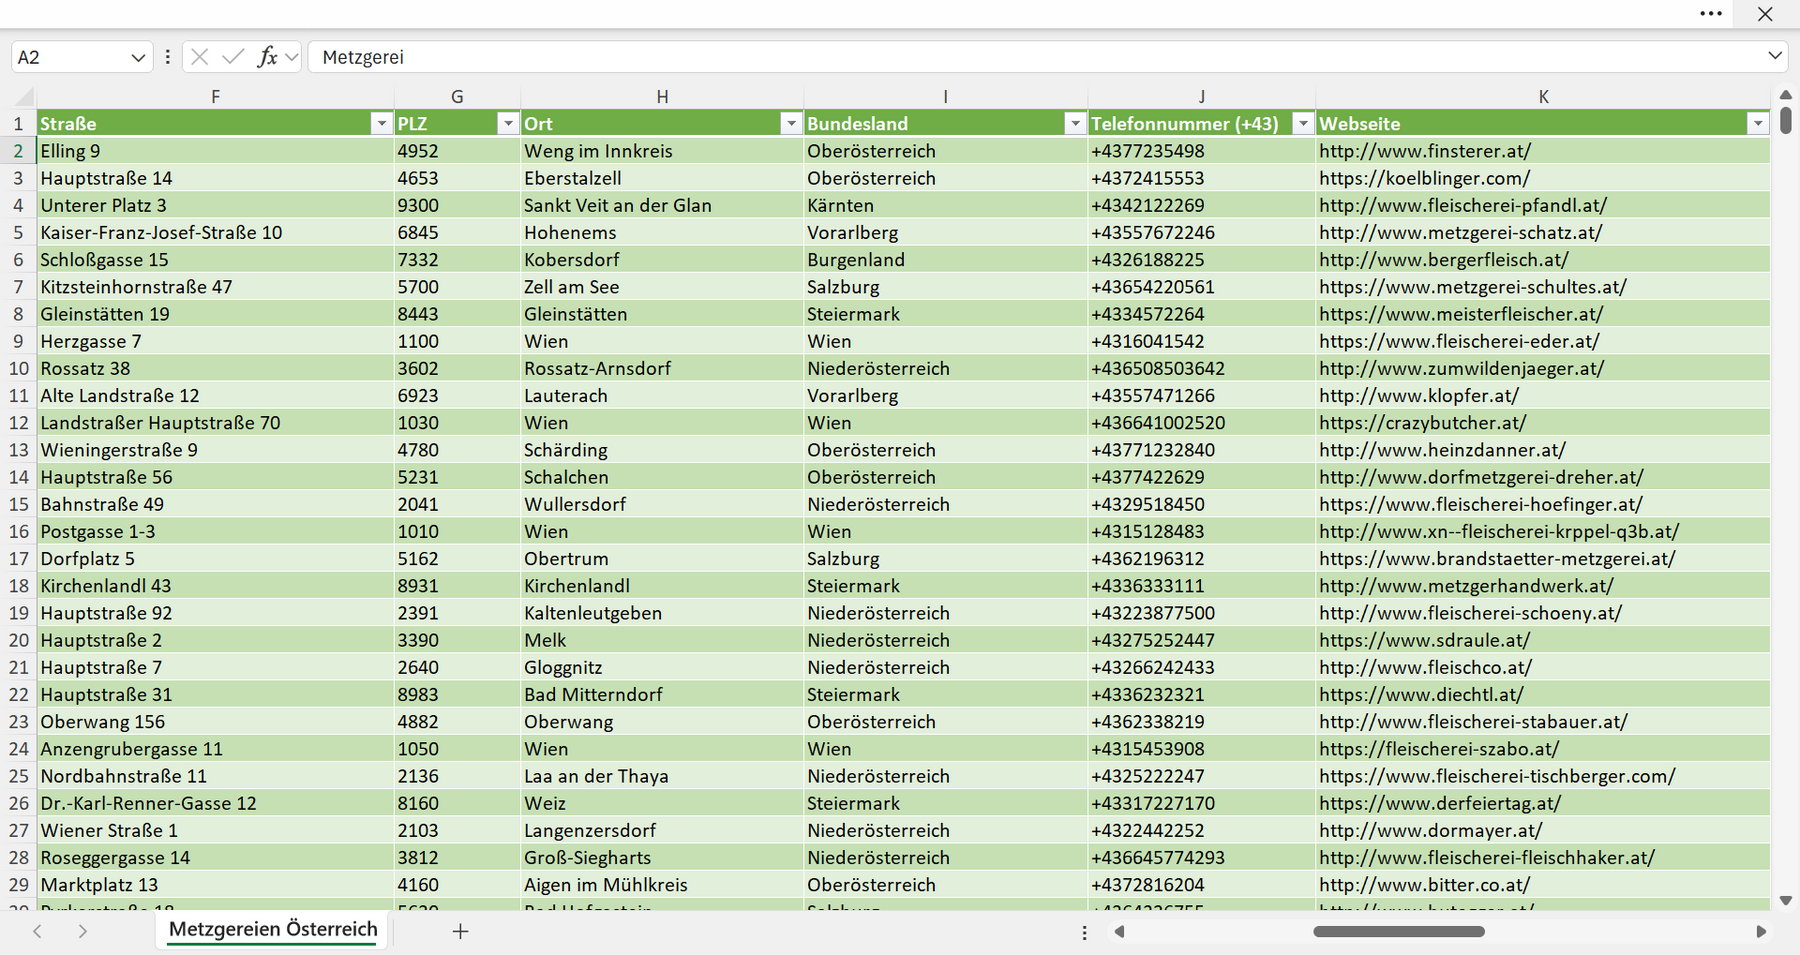Confirm entry with checkmark icon

coord(233,57)
